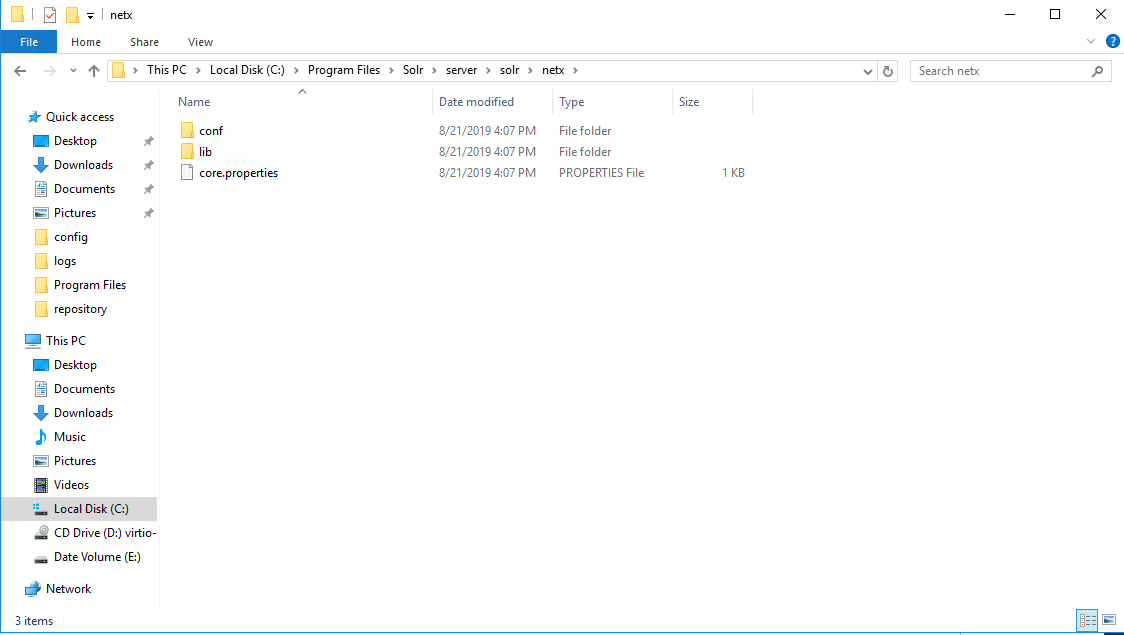The width and height of the screenshot is (1124, 635).
Task: Refresh the netx folder view
Action: (x=888, y=71)
